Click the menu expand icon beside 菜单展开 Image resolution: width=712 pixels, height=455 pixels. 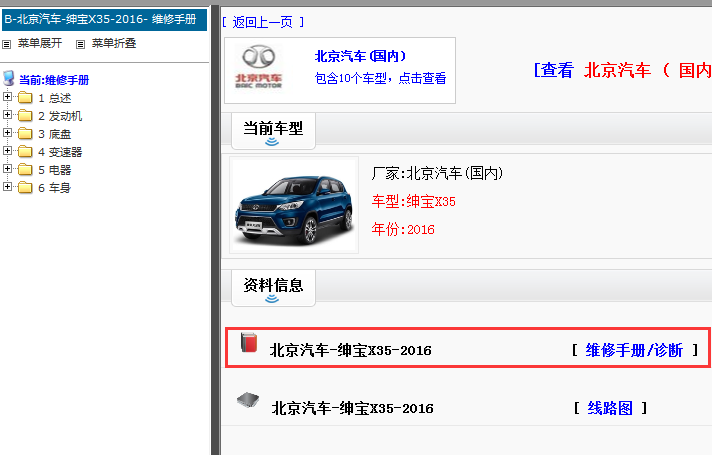coord(6,44)
